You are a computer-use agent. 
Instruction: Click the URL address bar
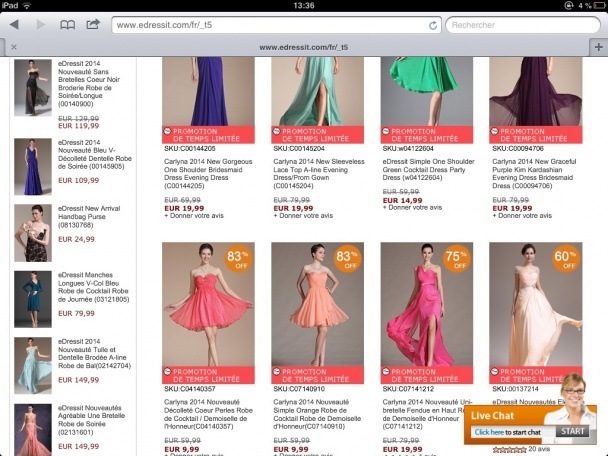click(x=270, y=24)
